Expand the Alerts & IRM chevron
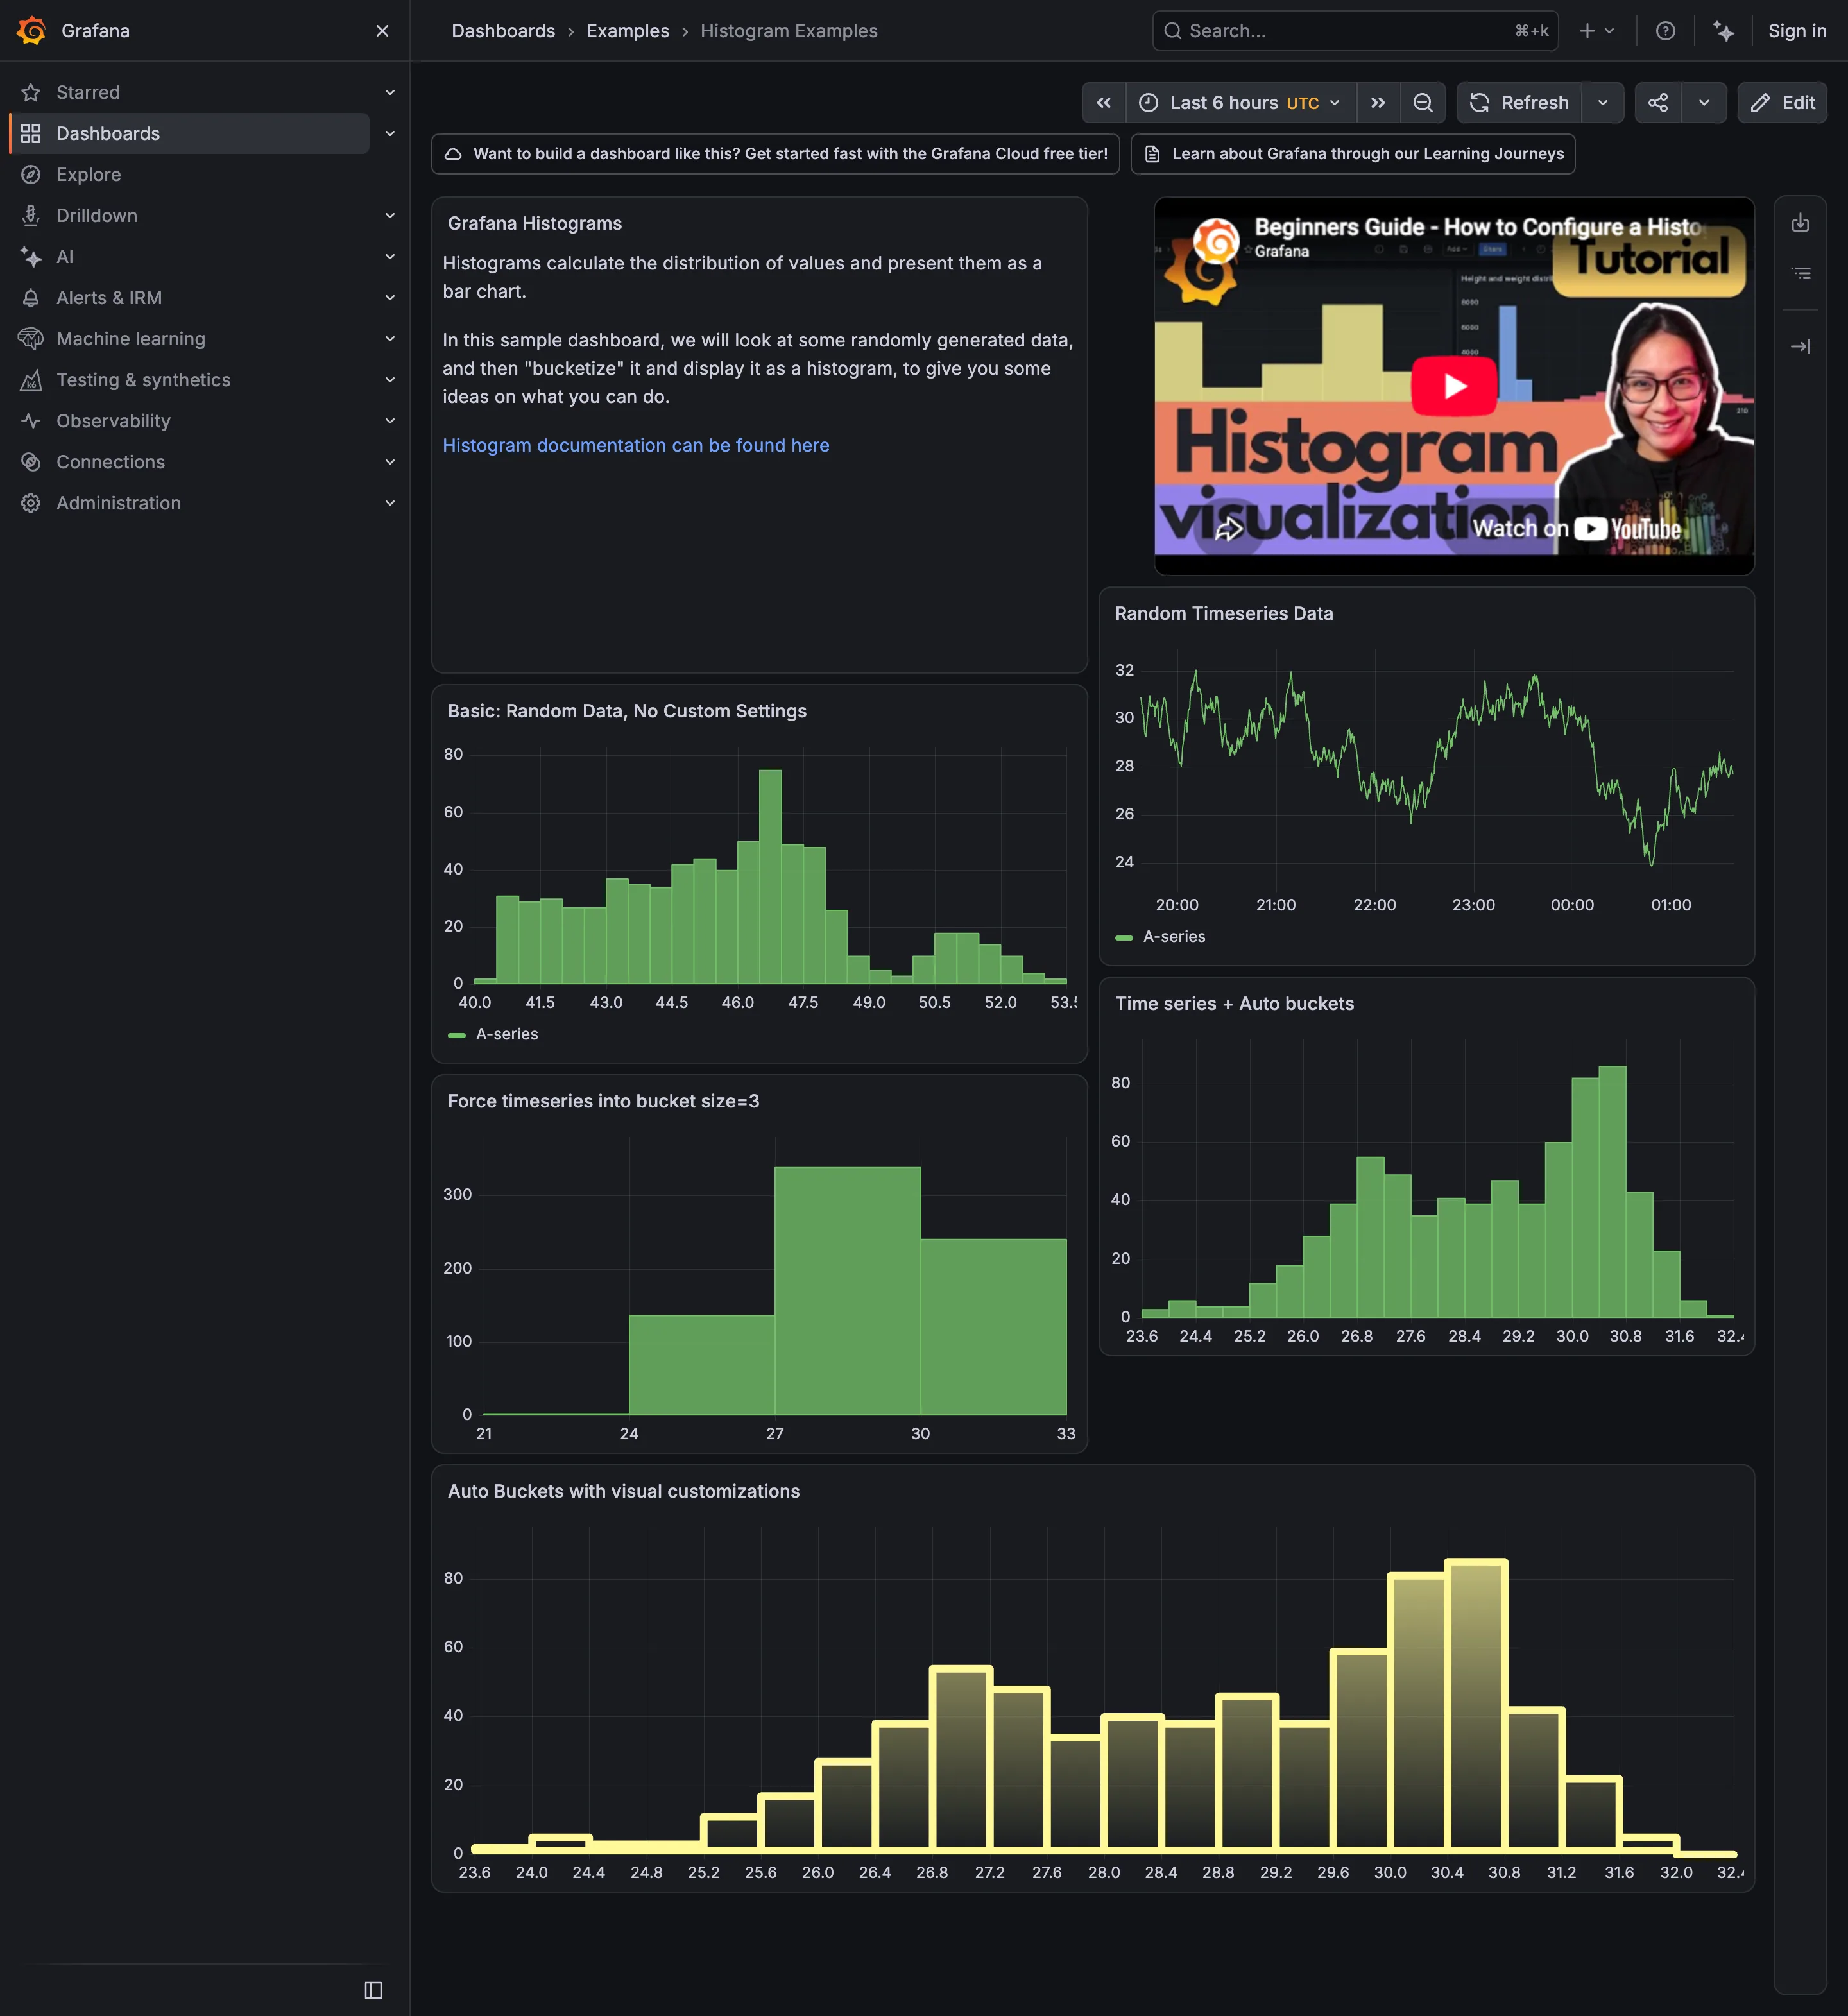The height and width of the screenshot is (2016, 1848). pos(390,297)
